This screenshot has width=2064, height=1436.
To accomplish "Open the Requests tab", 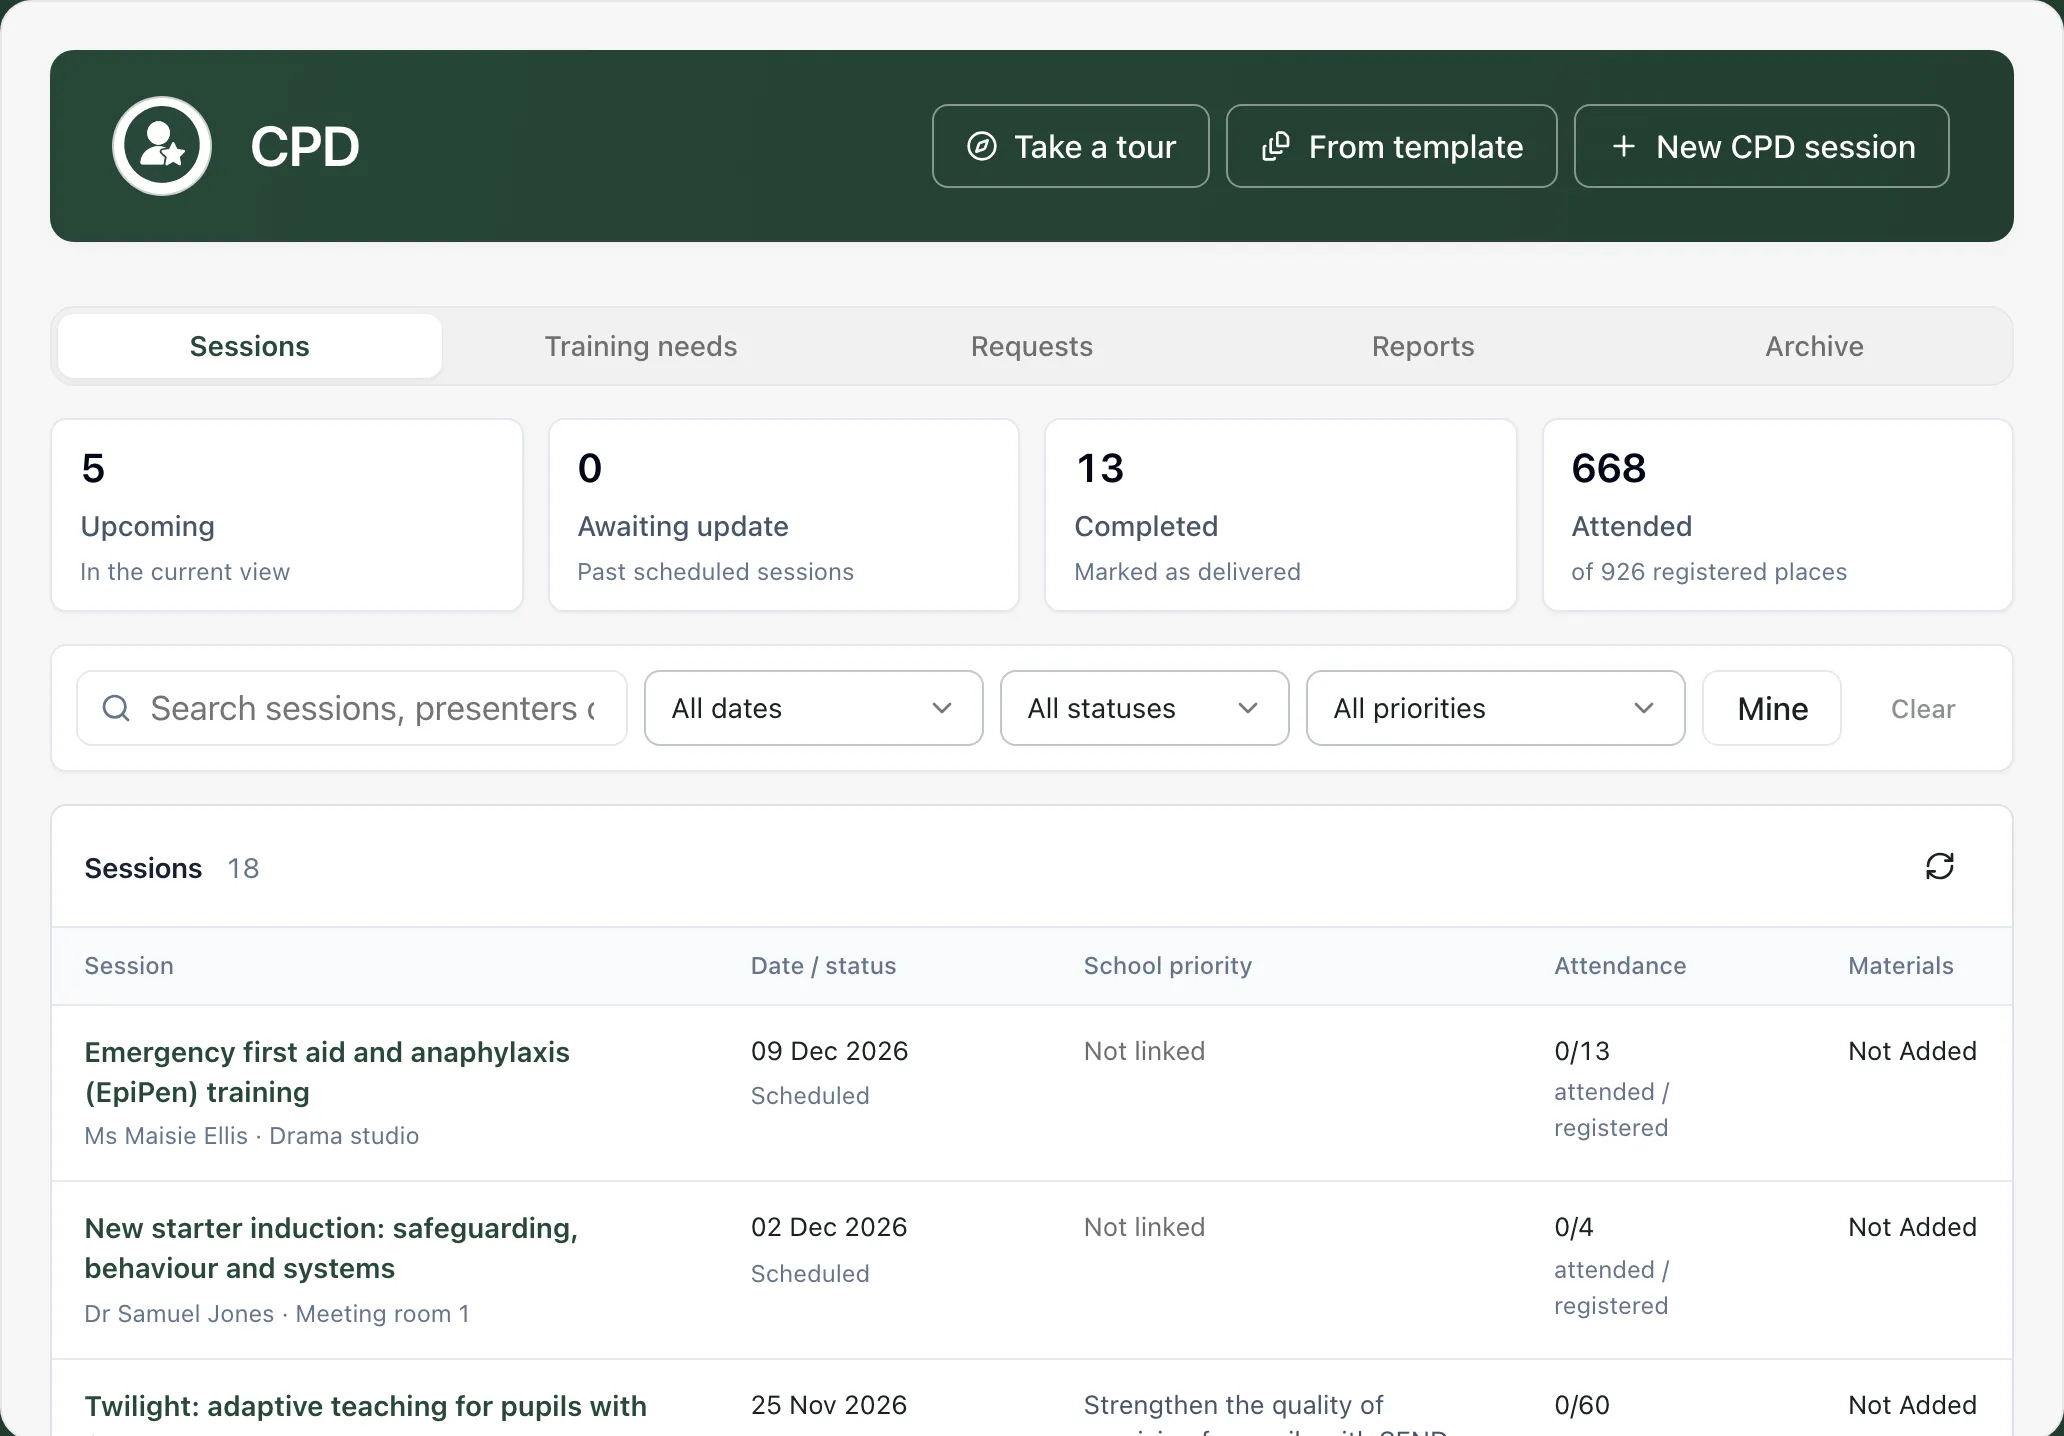I will click(1032, 346).
